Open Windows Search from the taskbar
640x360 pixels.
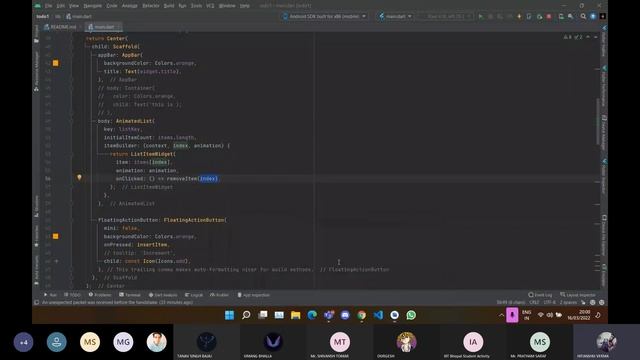click(x=246, y=315)
